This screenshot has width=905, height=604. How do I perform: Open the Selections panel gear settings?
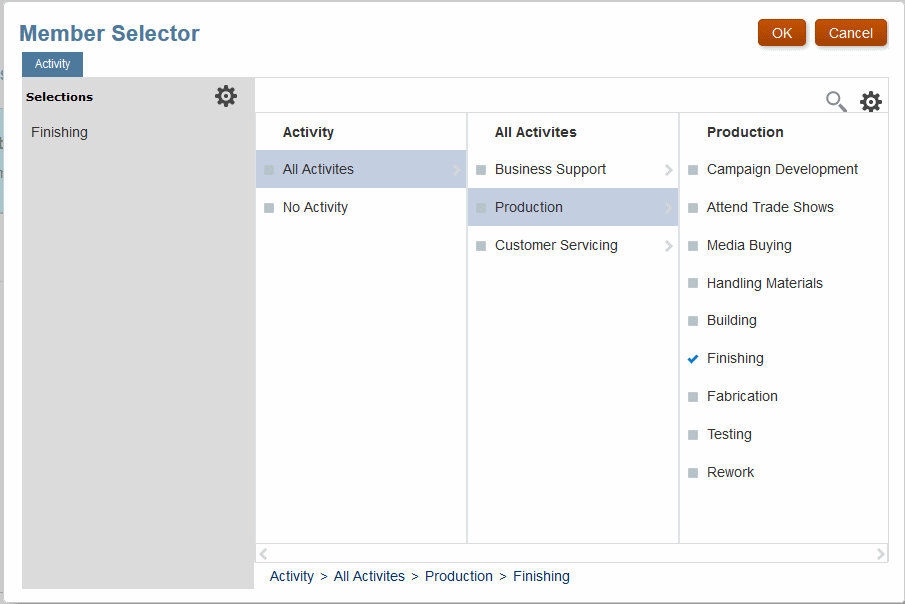[x=226, y=96]
